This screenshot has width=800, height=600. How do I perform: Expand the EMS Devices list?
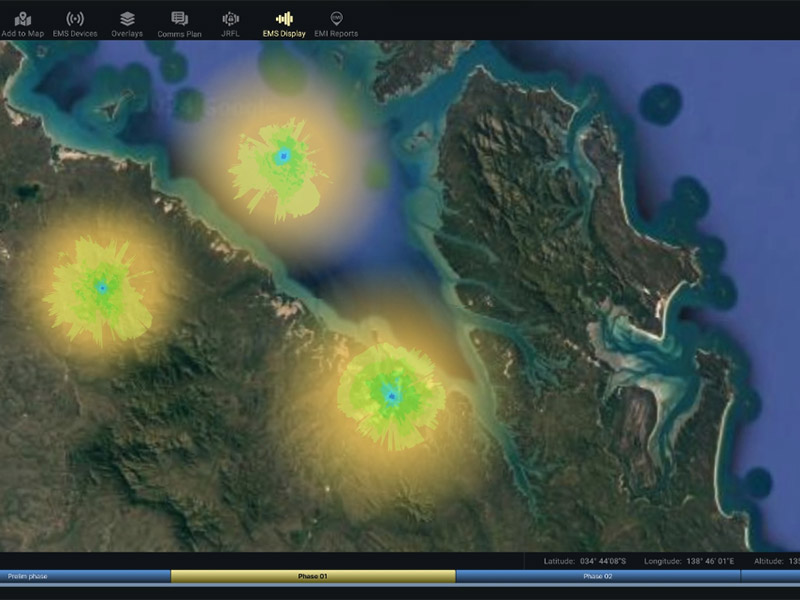[73, 20]
